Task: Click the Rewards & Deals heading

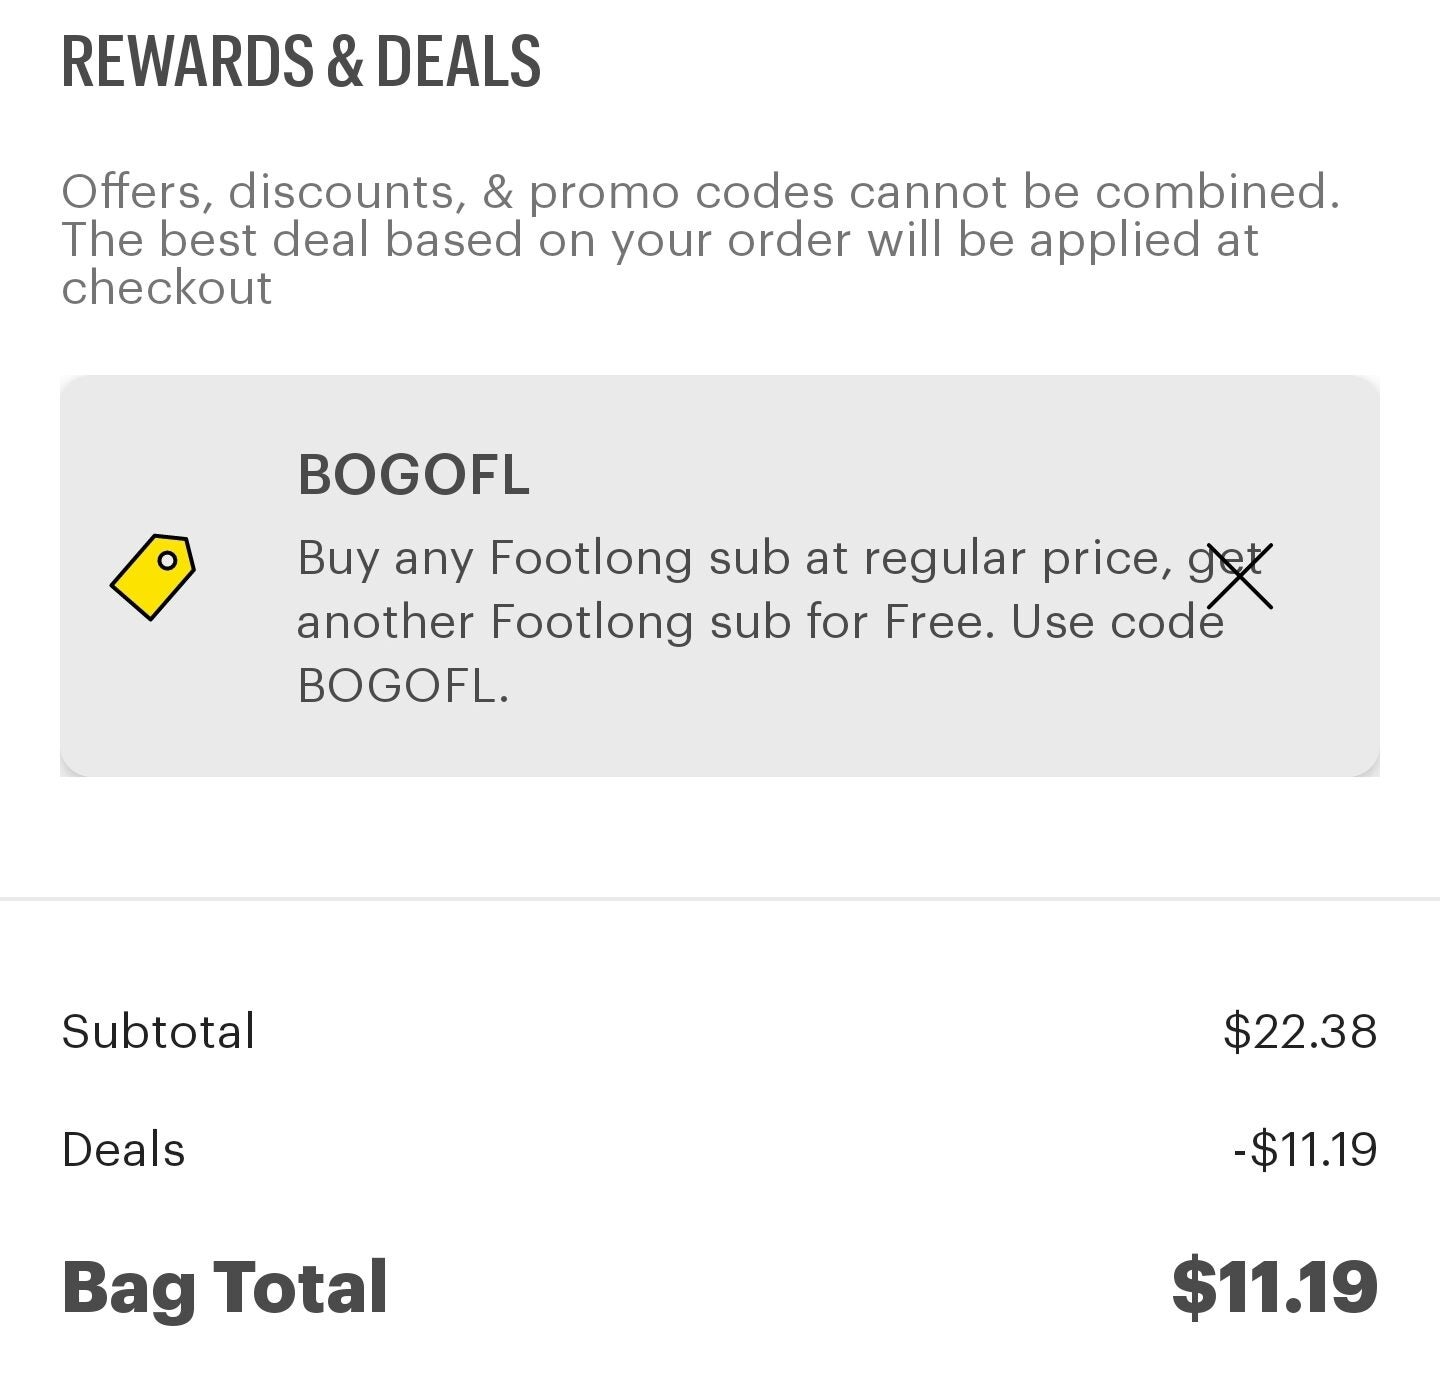Action: pos(301,61)
